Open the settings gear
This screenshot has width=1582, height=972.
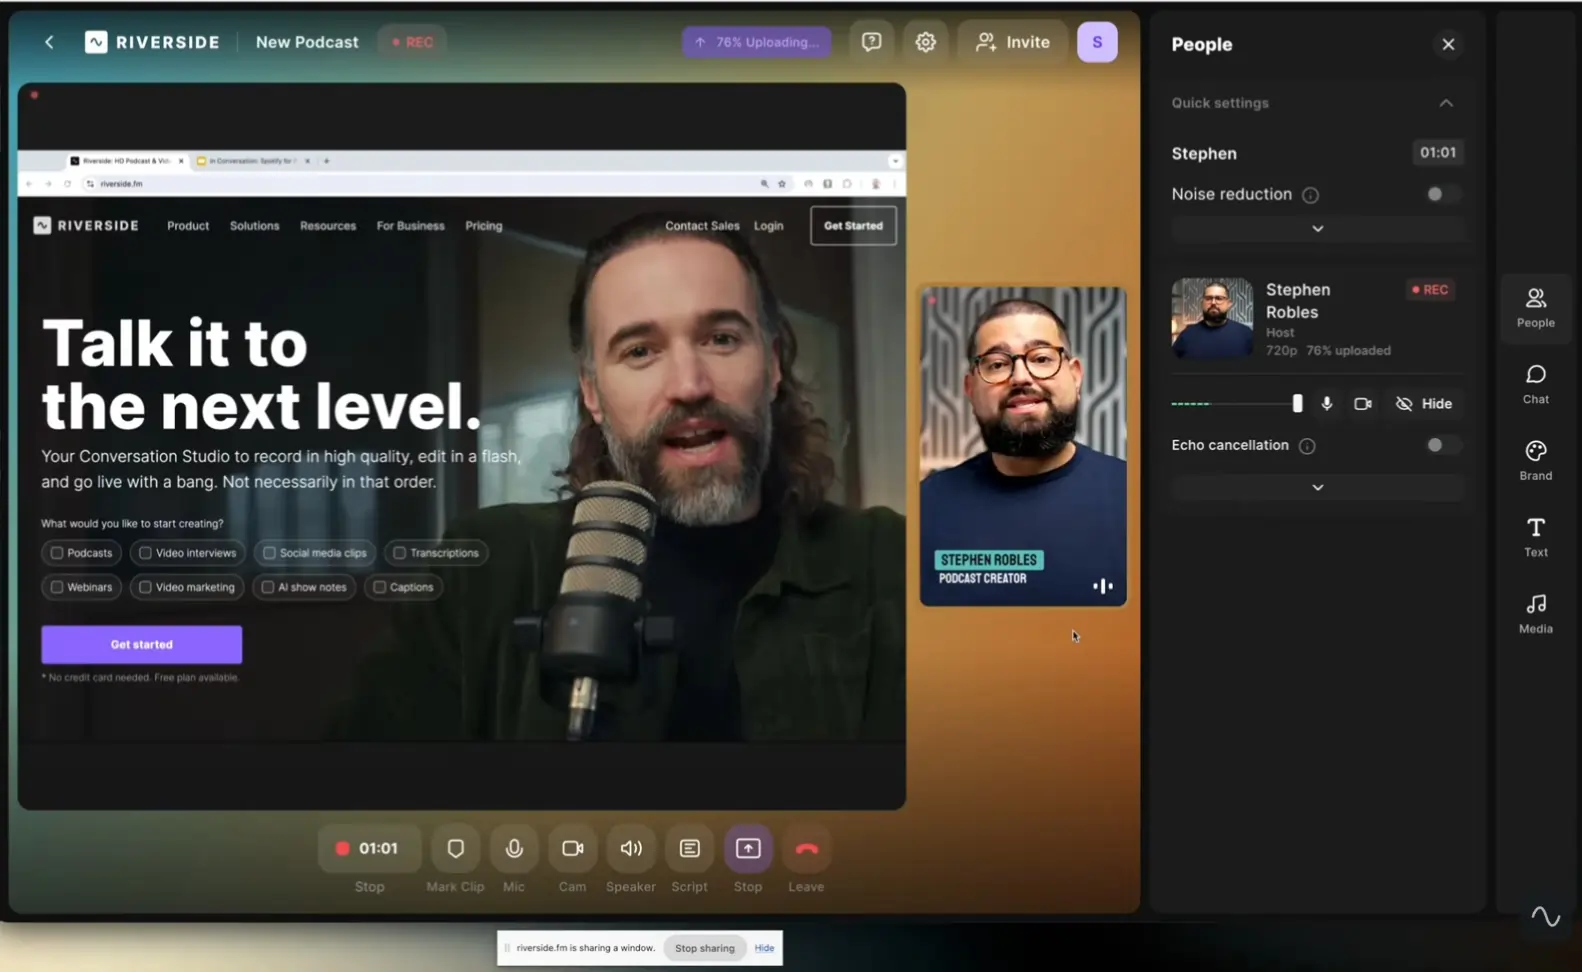(x=925, y=42)
